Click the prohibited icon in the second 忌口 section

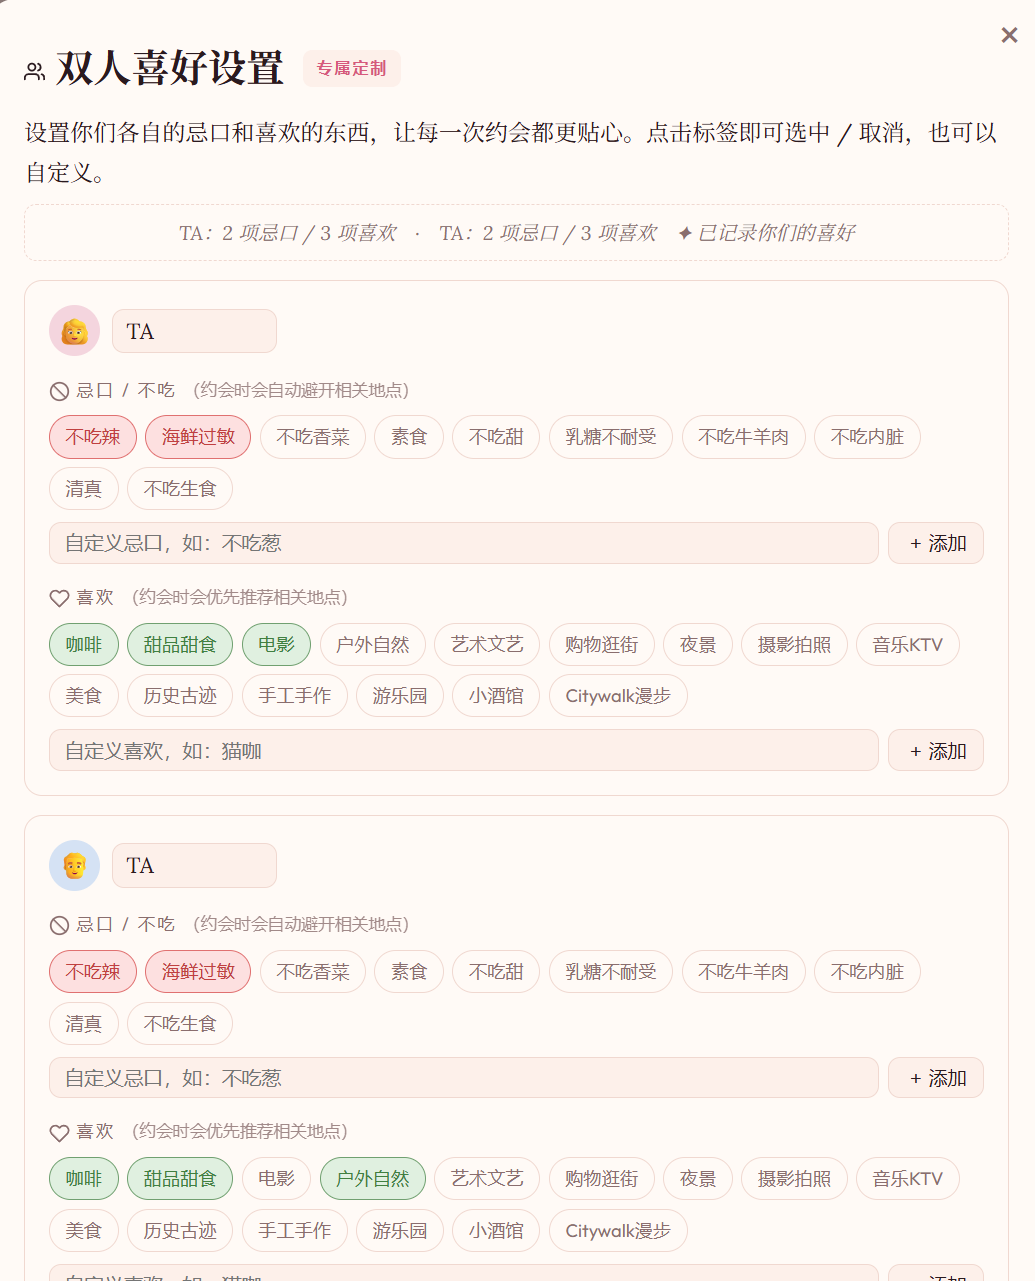coord(59,925)
